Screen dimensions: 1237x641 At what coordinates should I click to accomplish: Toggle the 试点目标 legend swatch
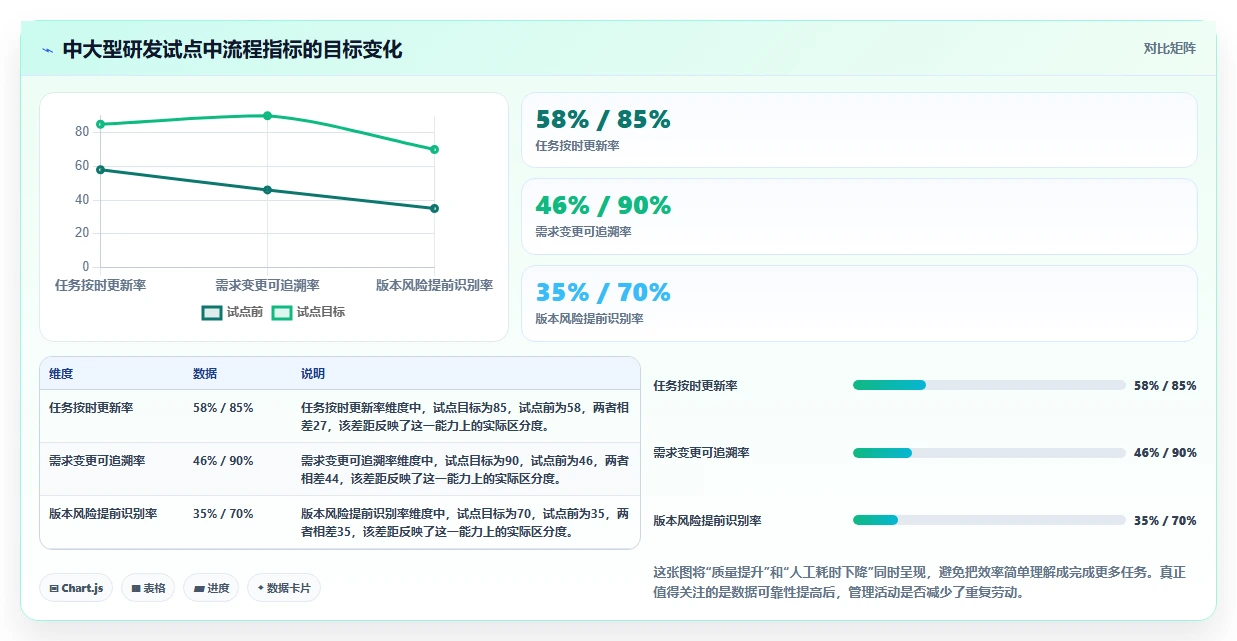point(282,312)
